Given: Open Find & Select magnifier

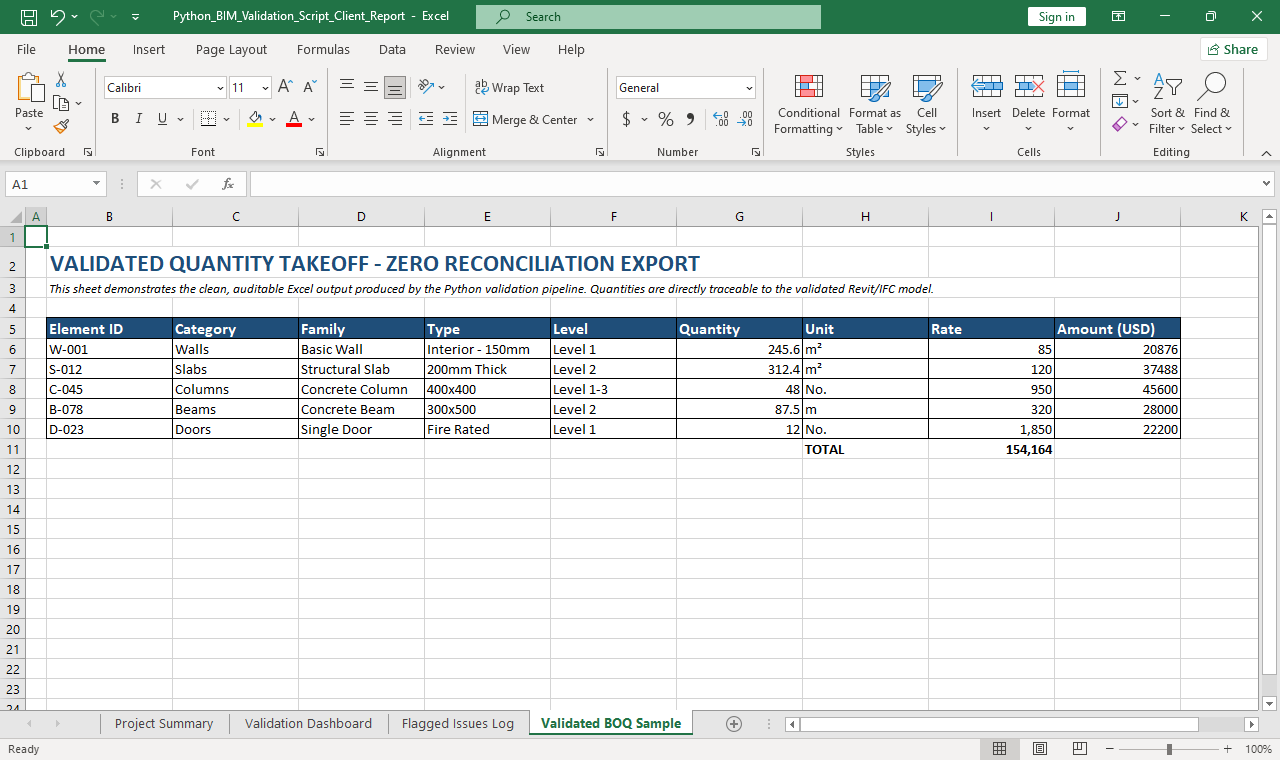Looking at the screenshot, I should 1212,104.
